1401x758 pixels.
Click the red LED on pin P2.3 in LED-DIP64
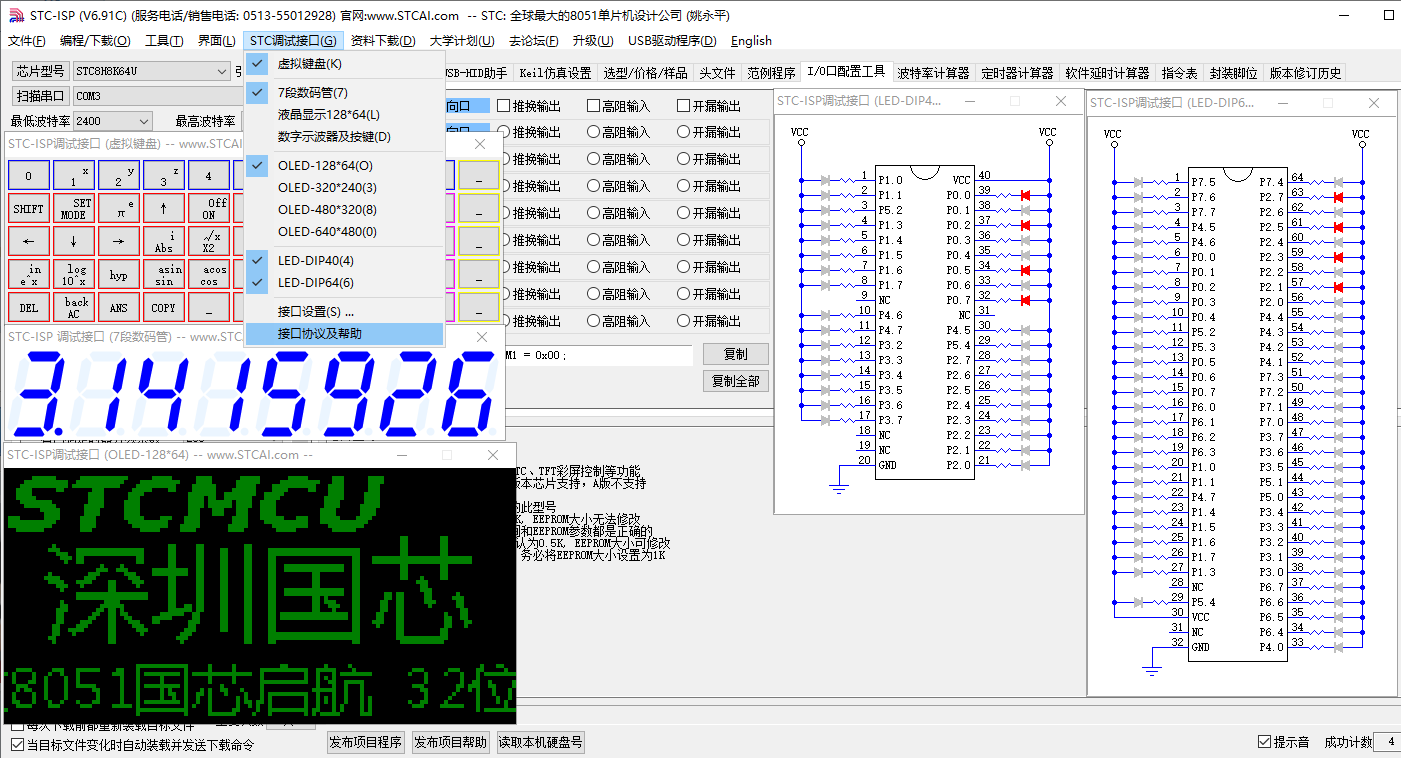1338,257
